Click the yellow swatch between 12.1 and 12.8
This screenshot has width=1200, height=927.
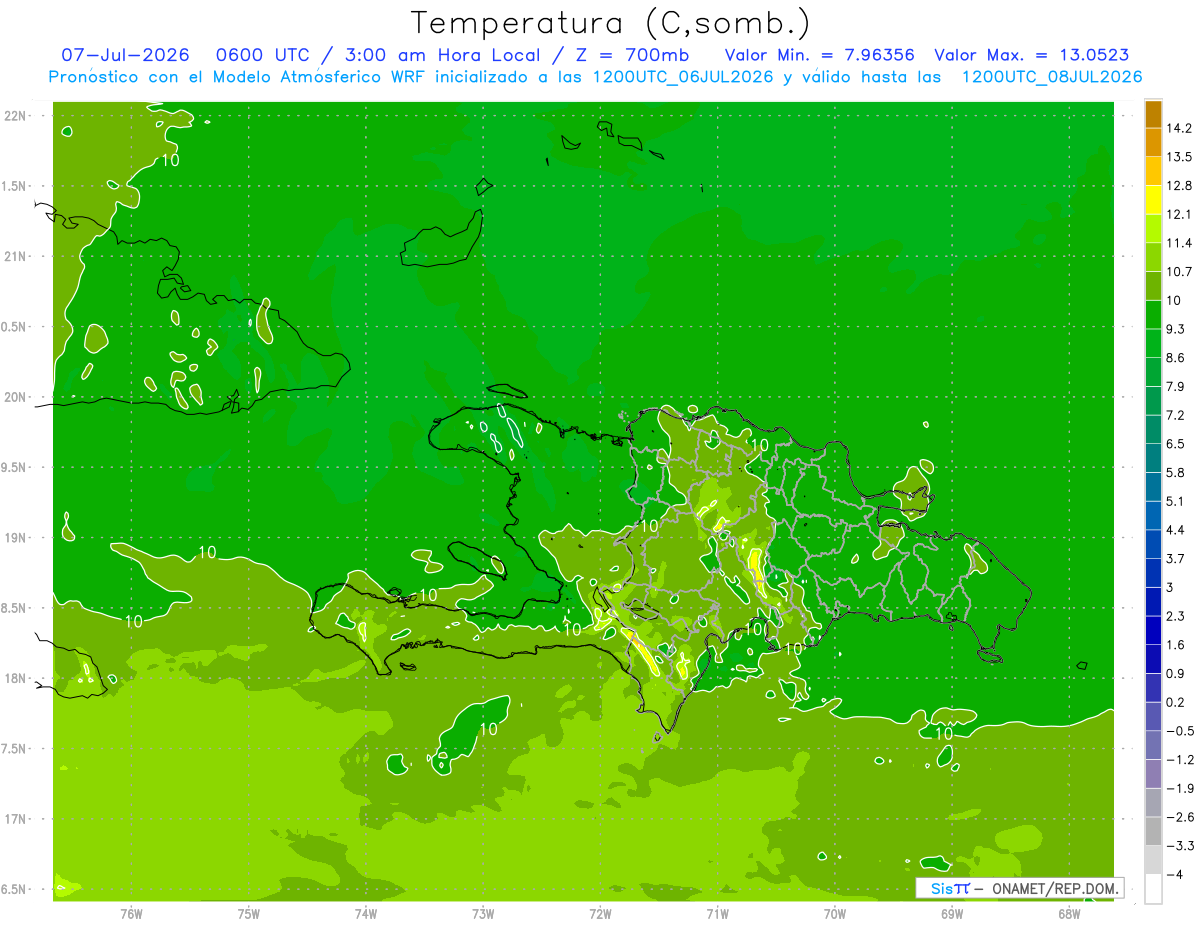pos(1153,200)
